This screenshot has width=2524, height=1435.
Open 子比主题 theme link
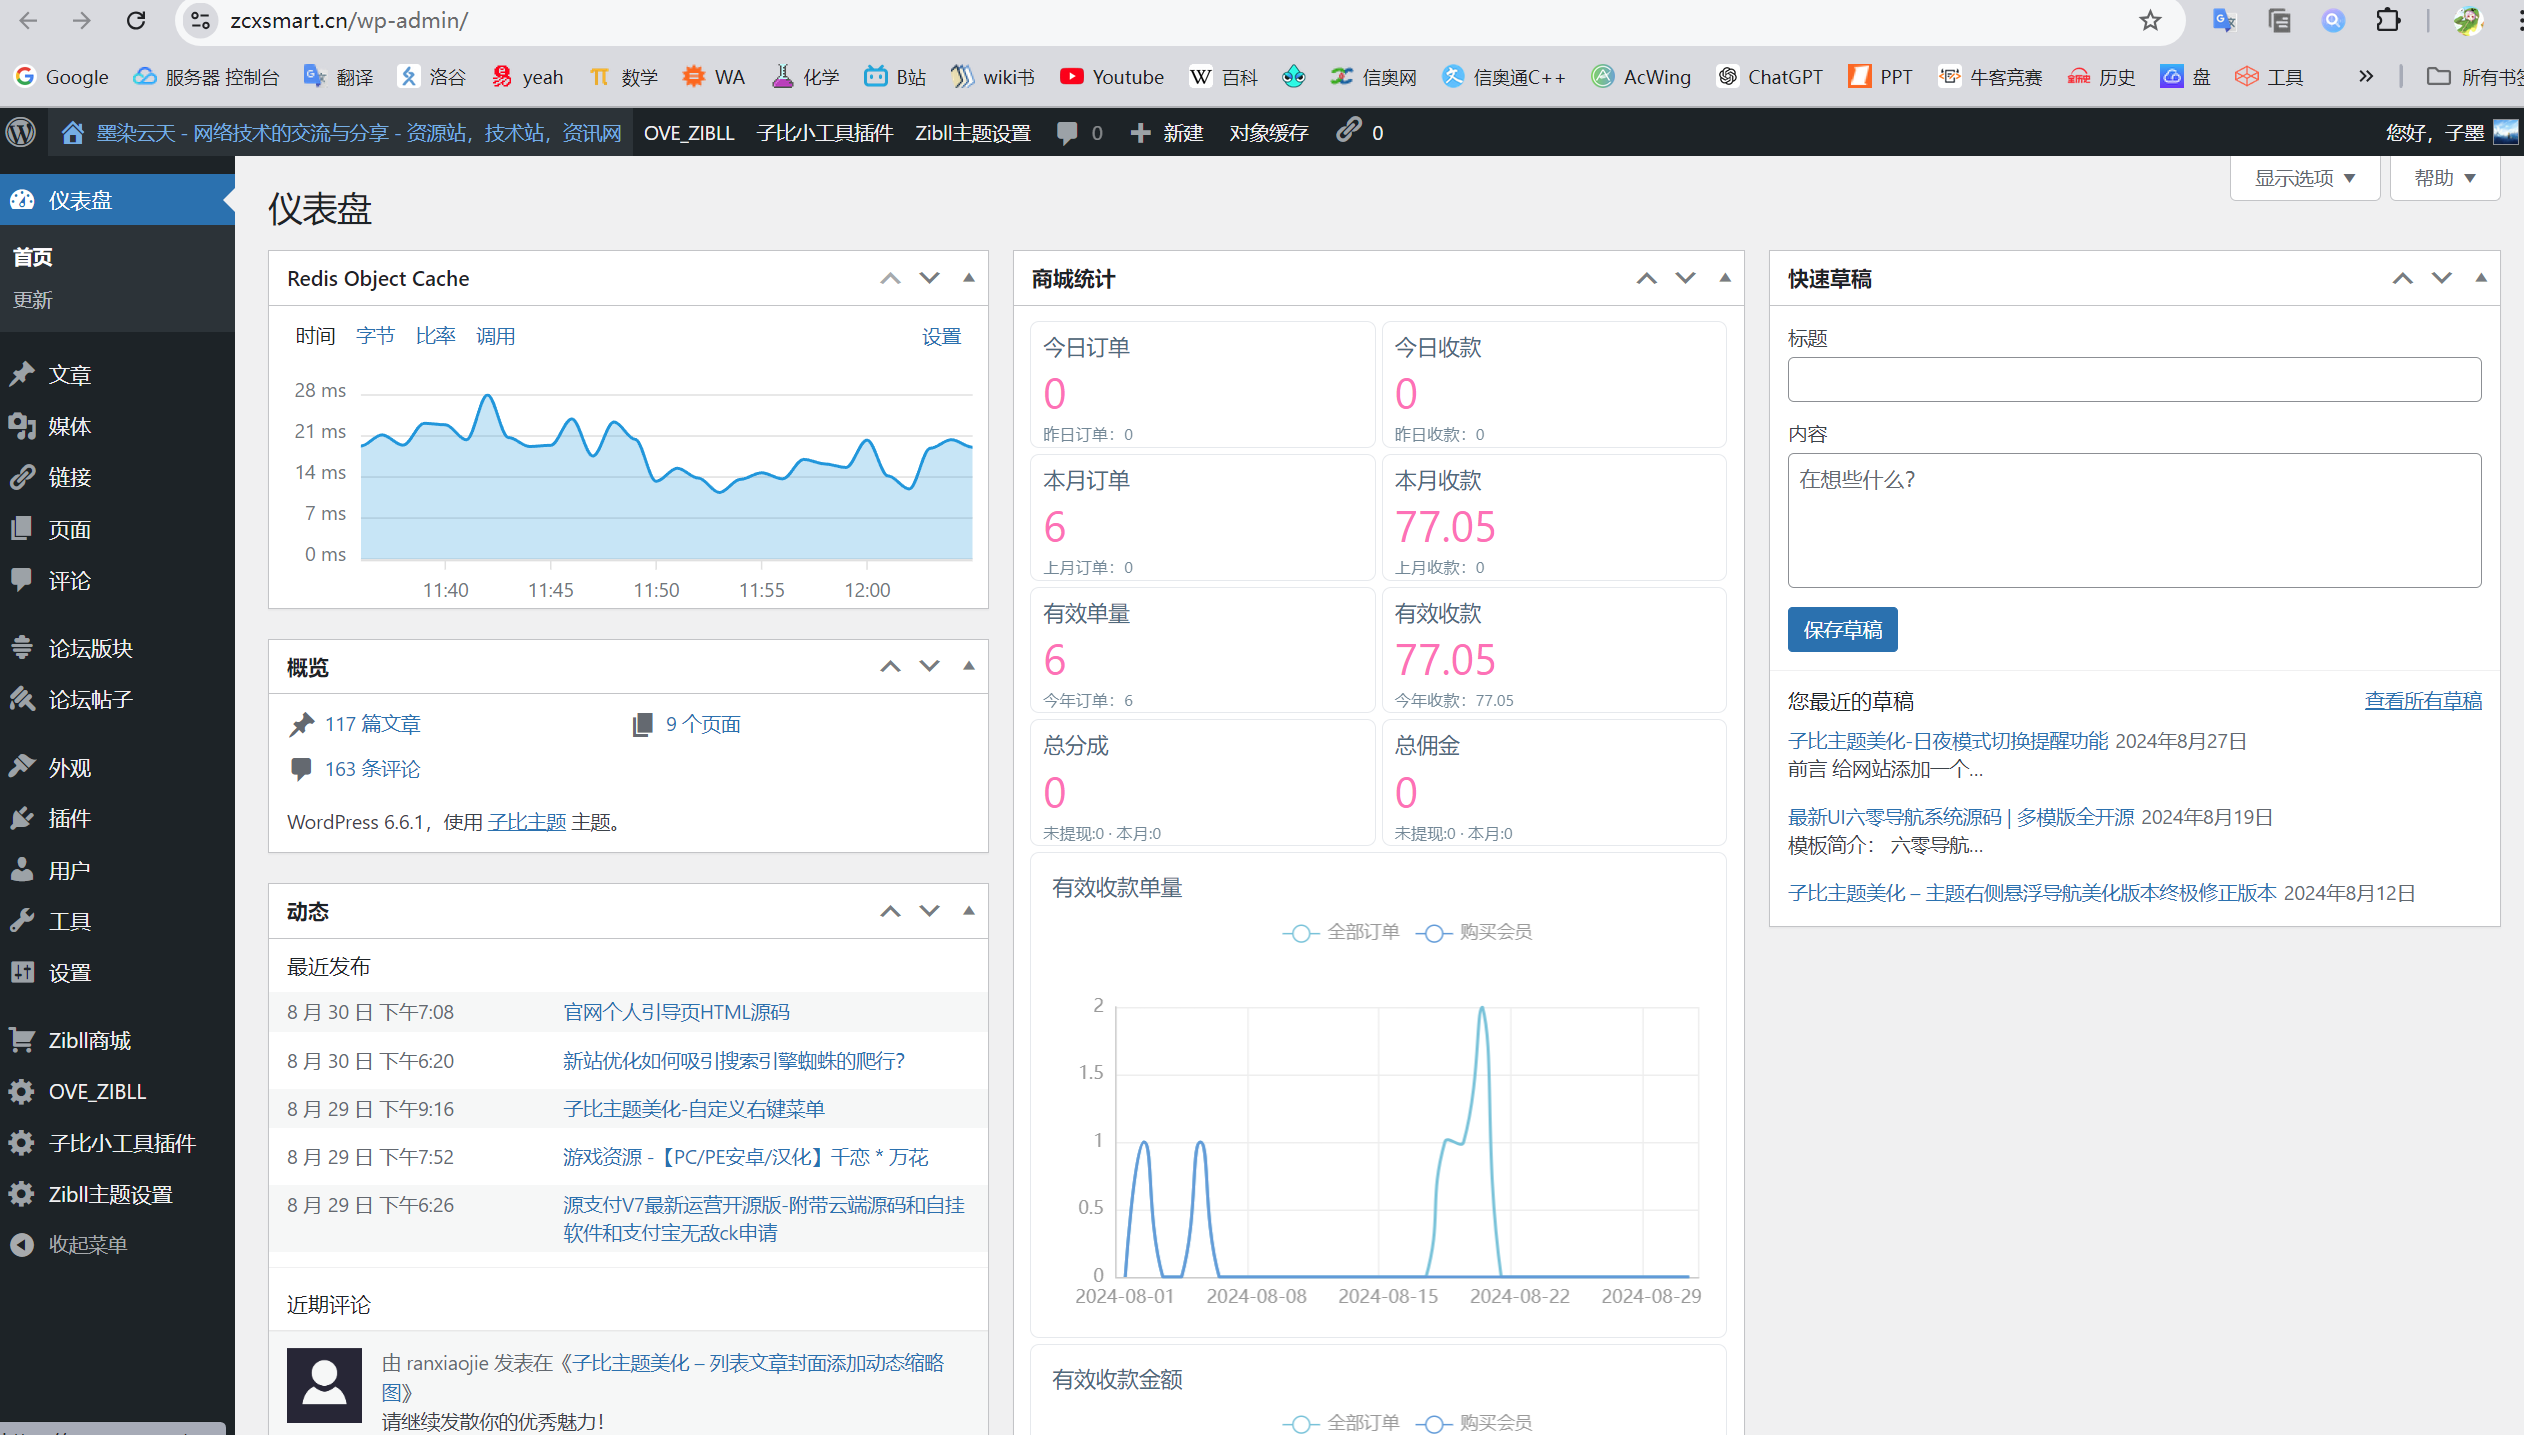[527, 822]
